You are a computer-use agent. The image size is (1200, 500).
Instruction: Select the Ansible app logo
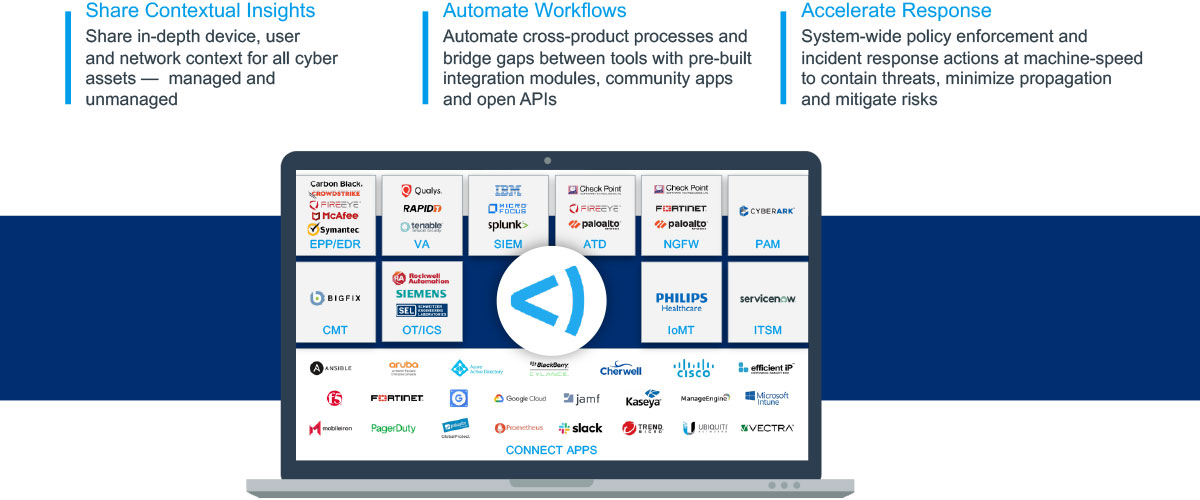click(x=330, y=368)
